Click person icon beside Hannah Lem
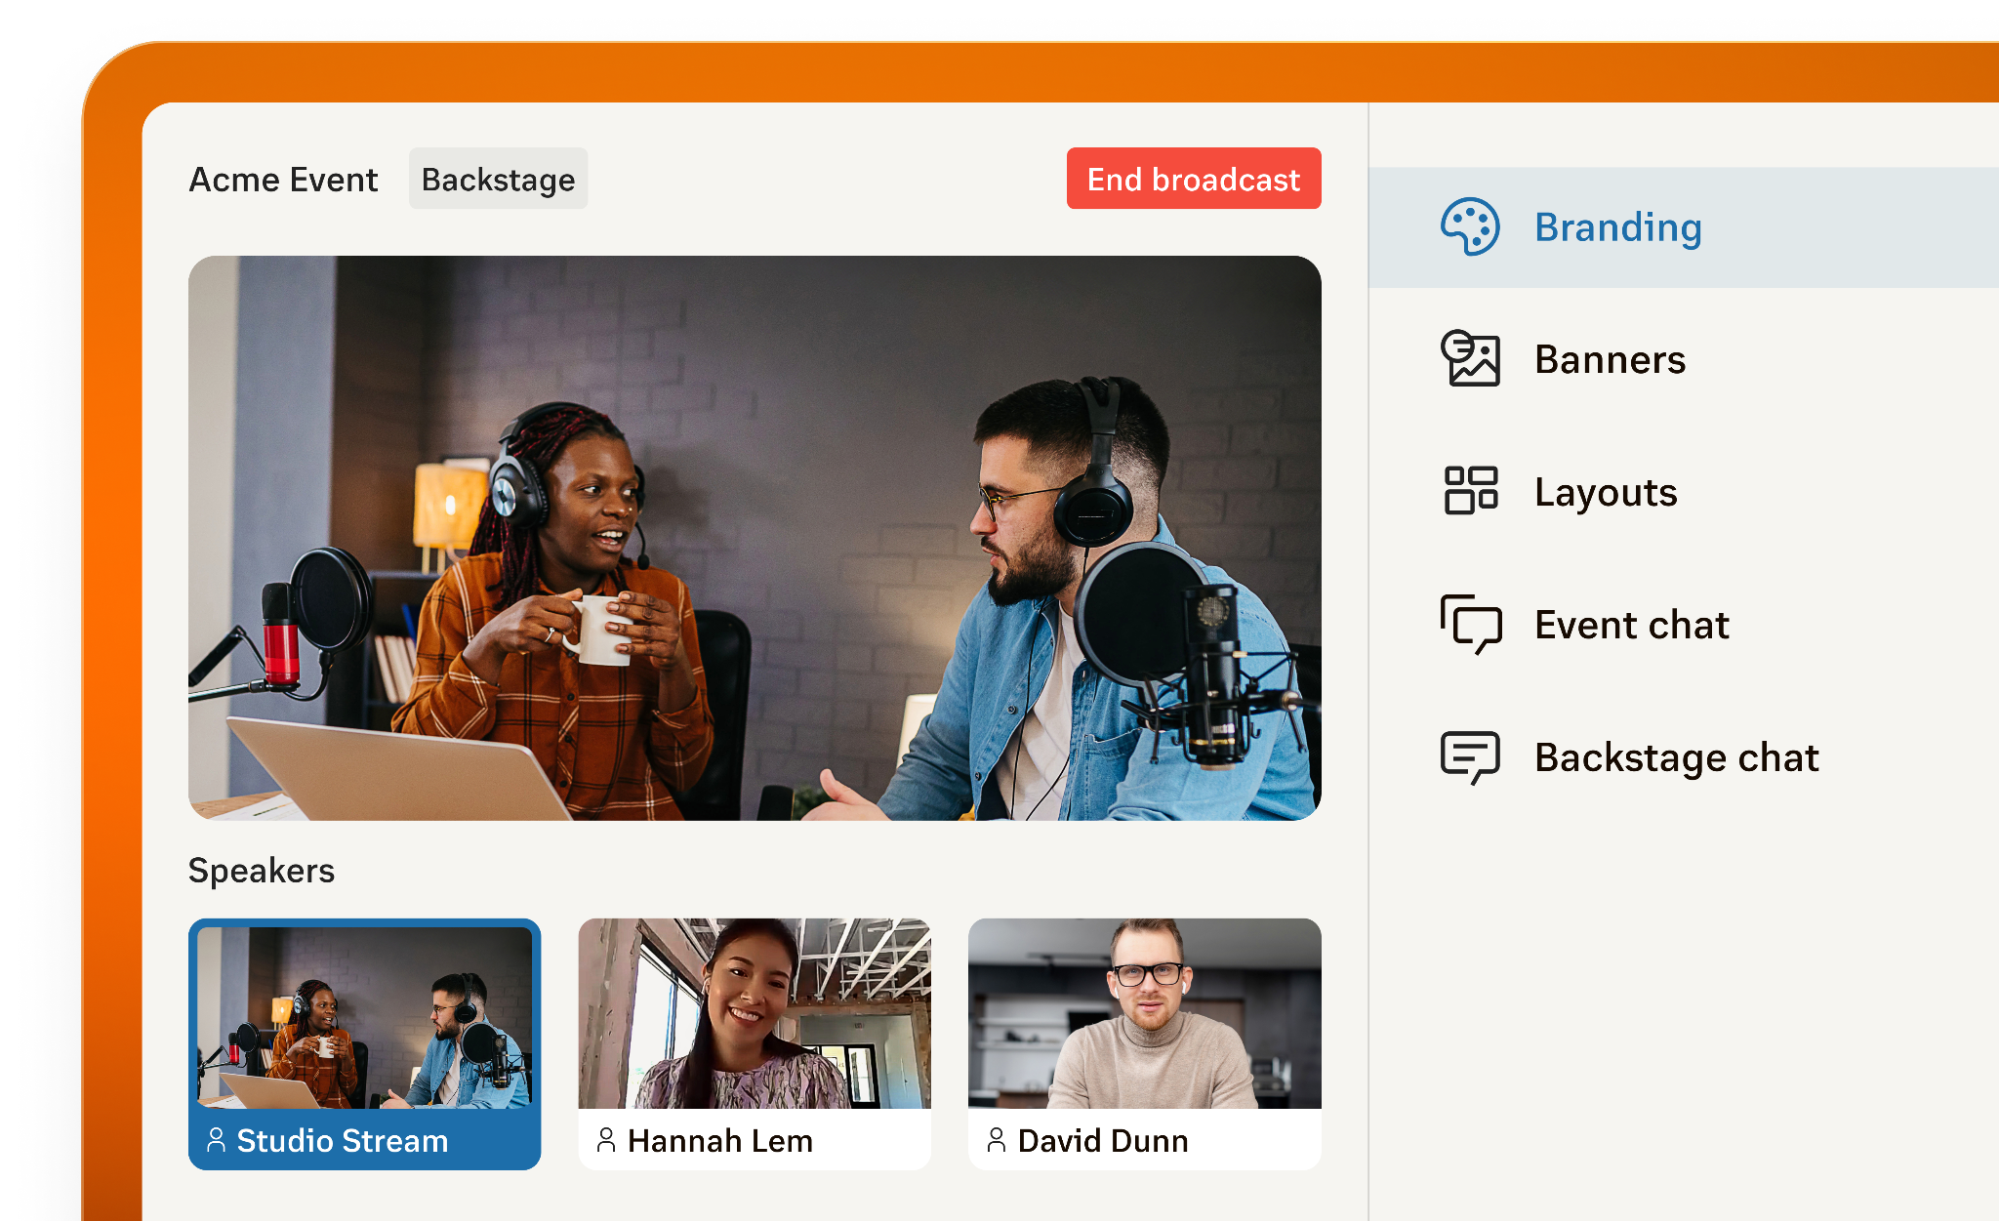This screenshot has height=1222, width=1999. [606, 1140]
